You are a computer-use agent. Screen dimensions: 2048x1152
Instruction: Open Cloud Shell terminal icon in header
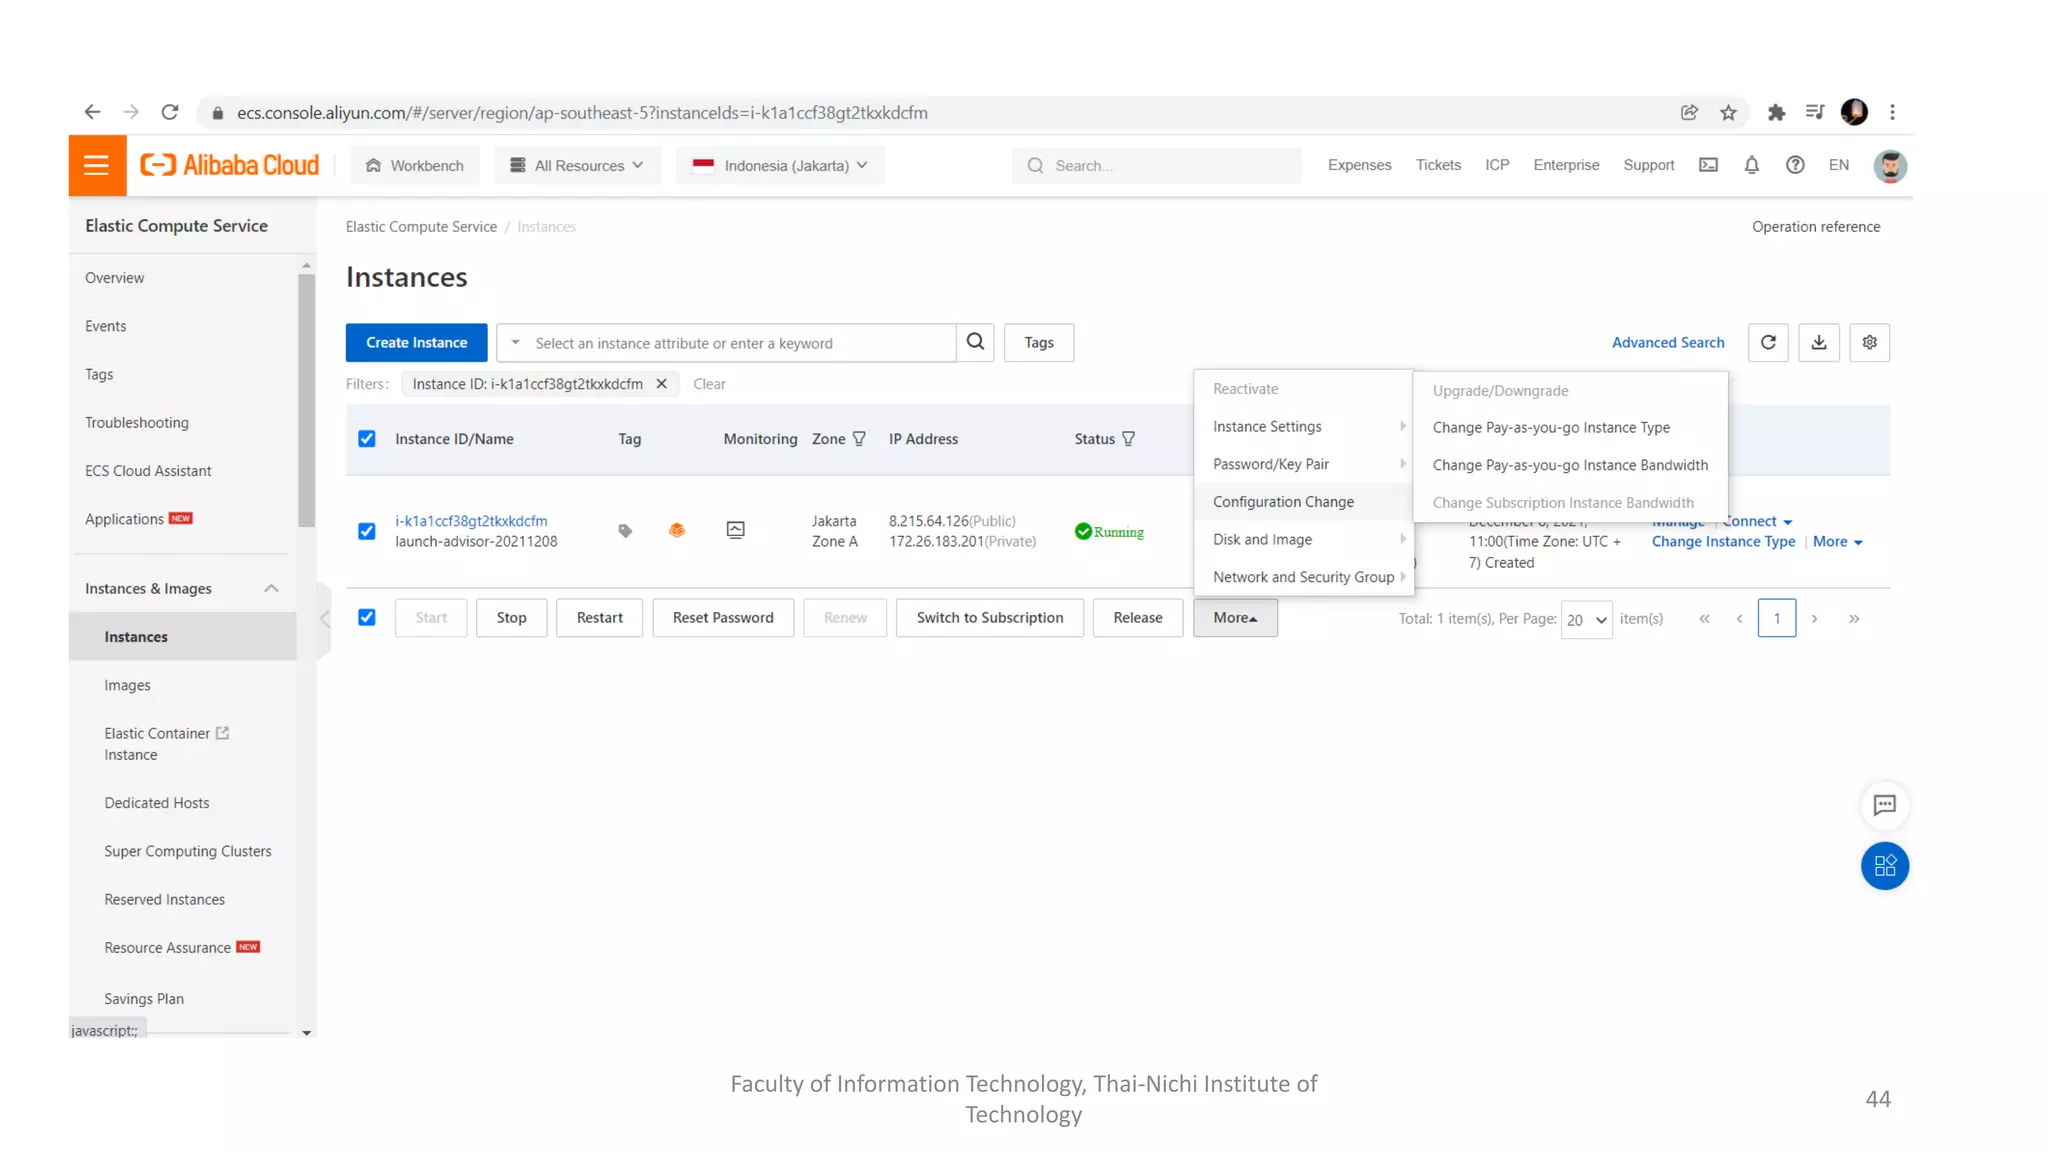1708,165
